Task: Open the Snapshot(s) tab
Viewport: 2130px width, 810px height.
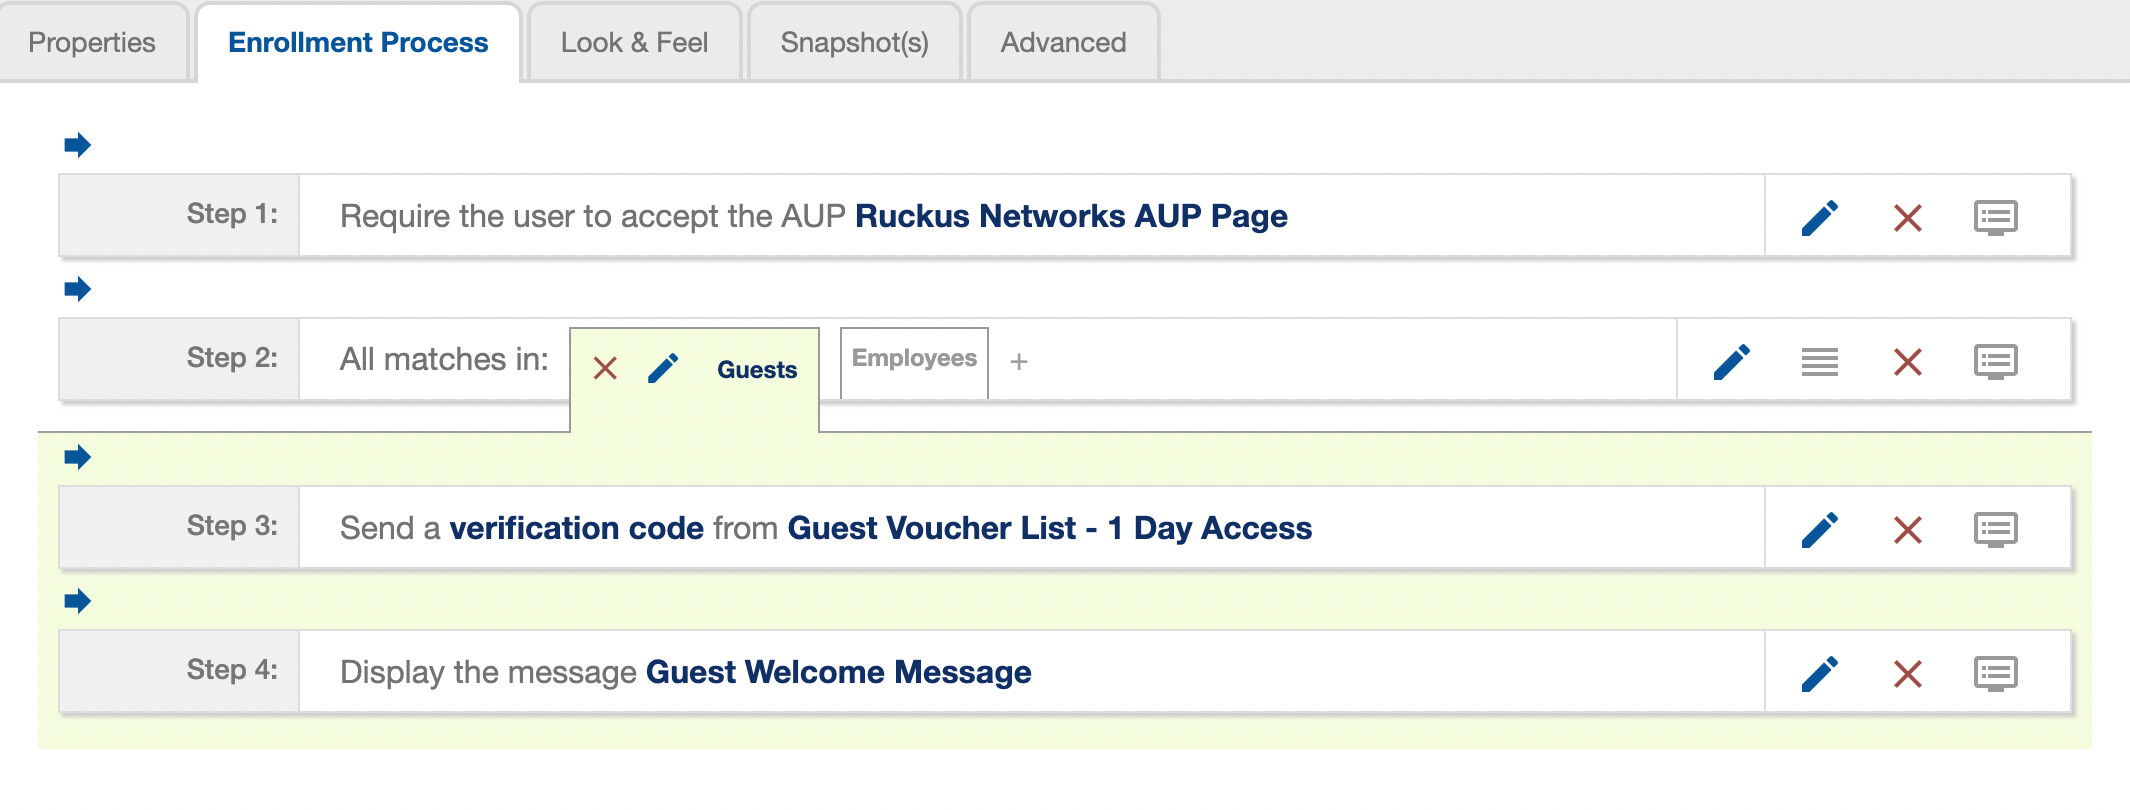Action: (854, 42)
